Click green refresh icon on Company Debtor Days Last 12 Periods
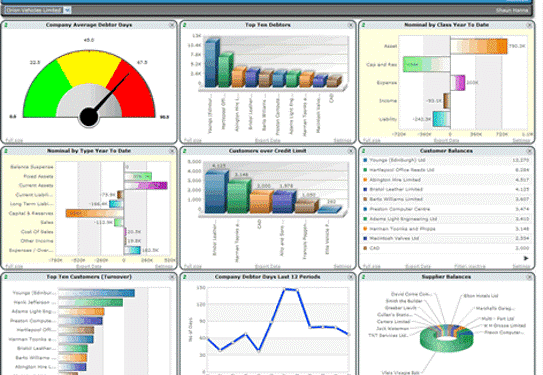 coord(185,277)
